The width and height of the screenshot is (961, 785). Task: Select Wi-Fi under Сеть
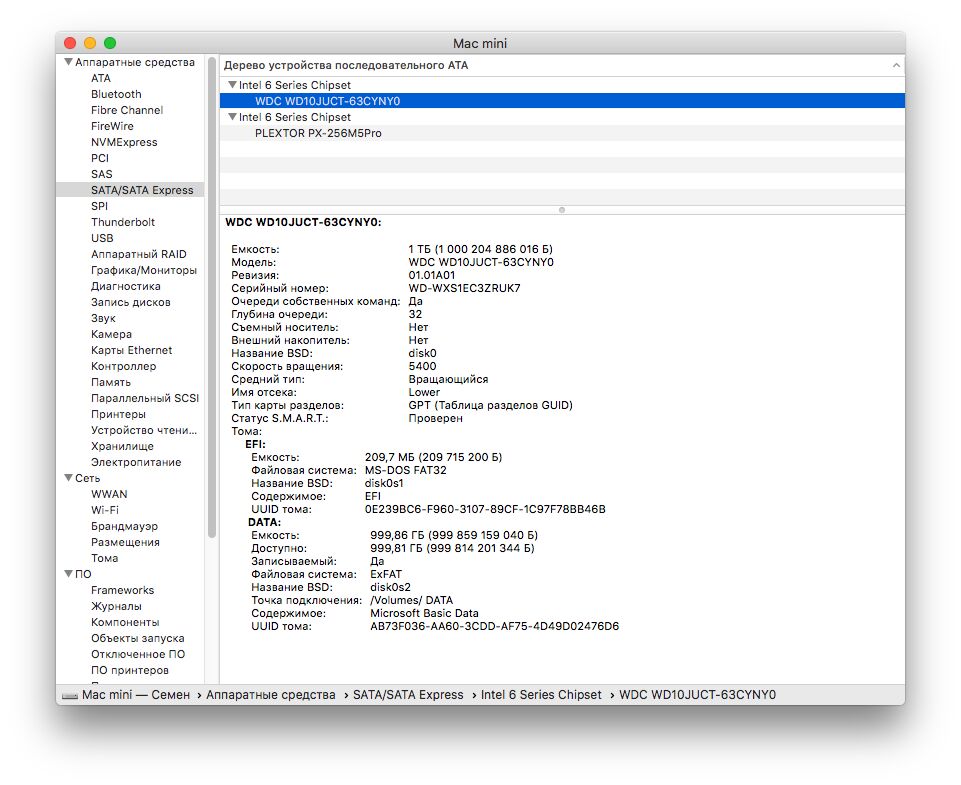[x=105, y=509]
